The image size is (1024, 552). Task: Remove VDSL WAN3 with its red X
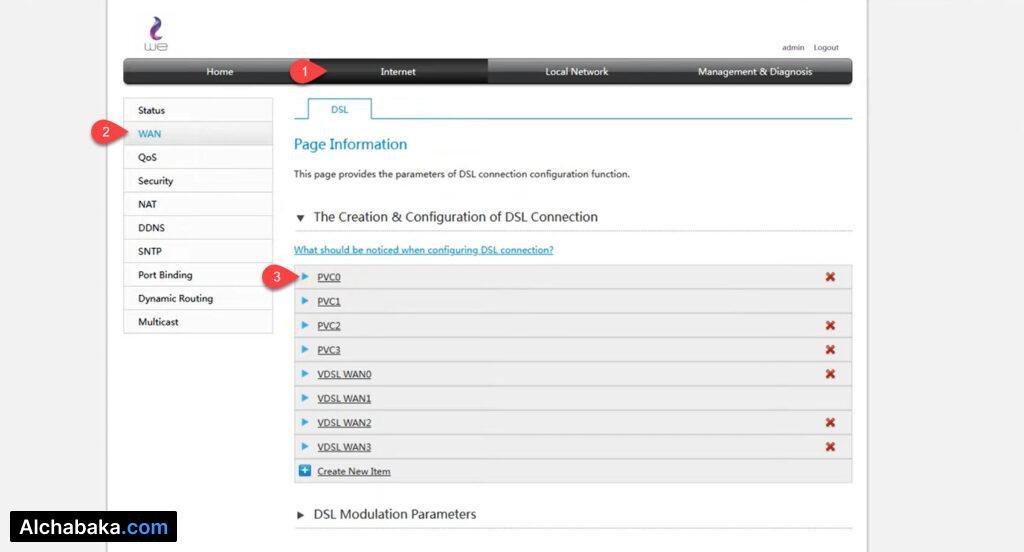point(830,447)
